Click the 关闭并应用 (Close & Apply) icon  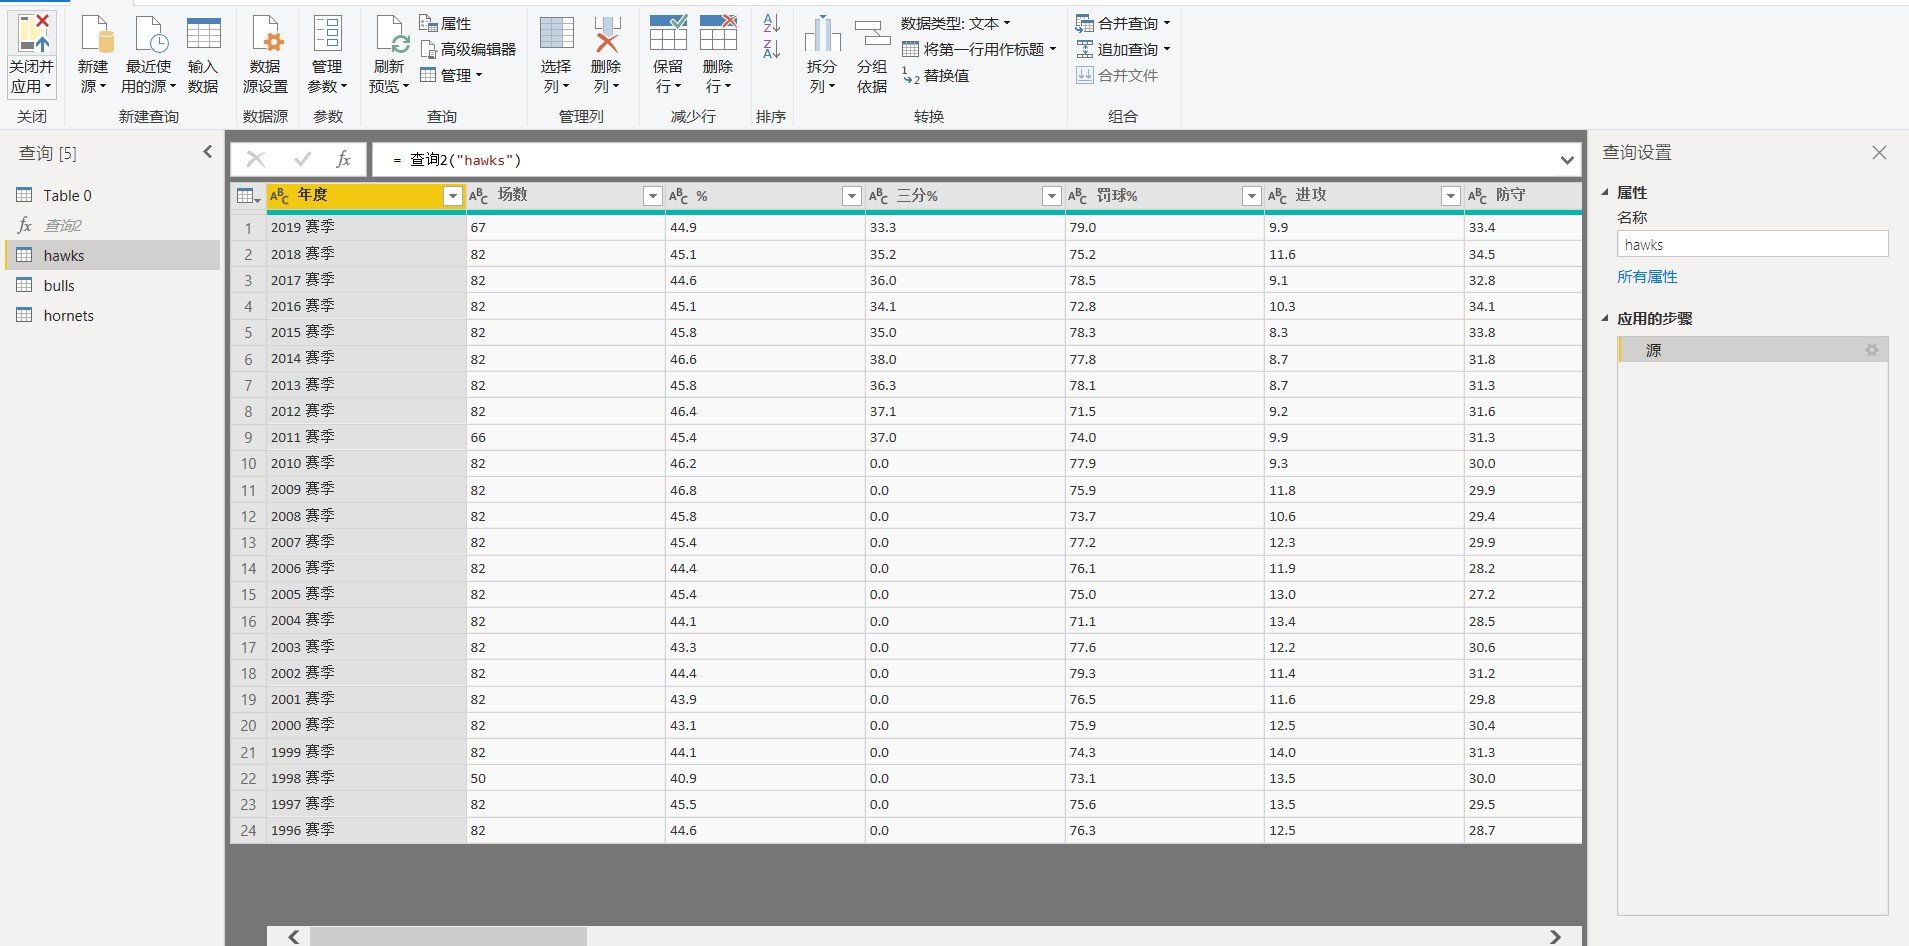(32, 35)
